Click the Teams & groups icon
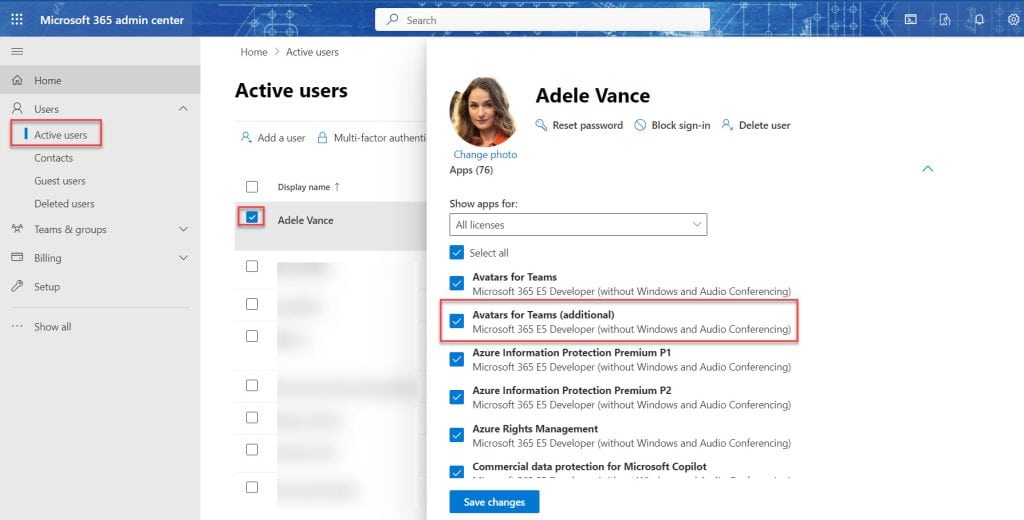Viewport: 1024px width, 520px height. tap(18, 229)
